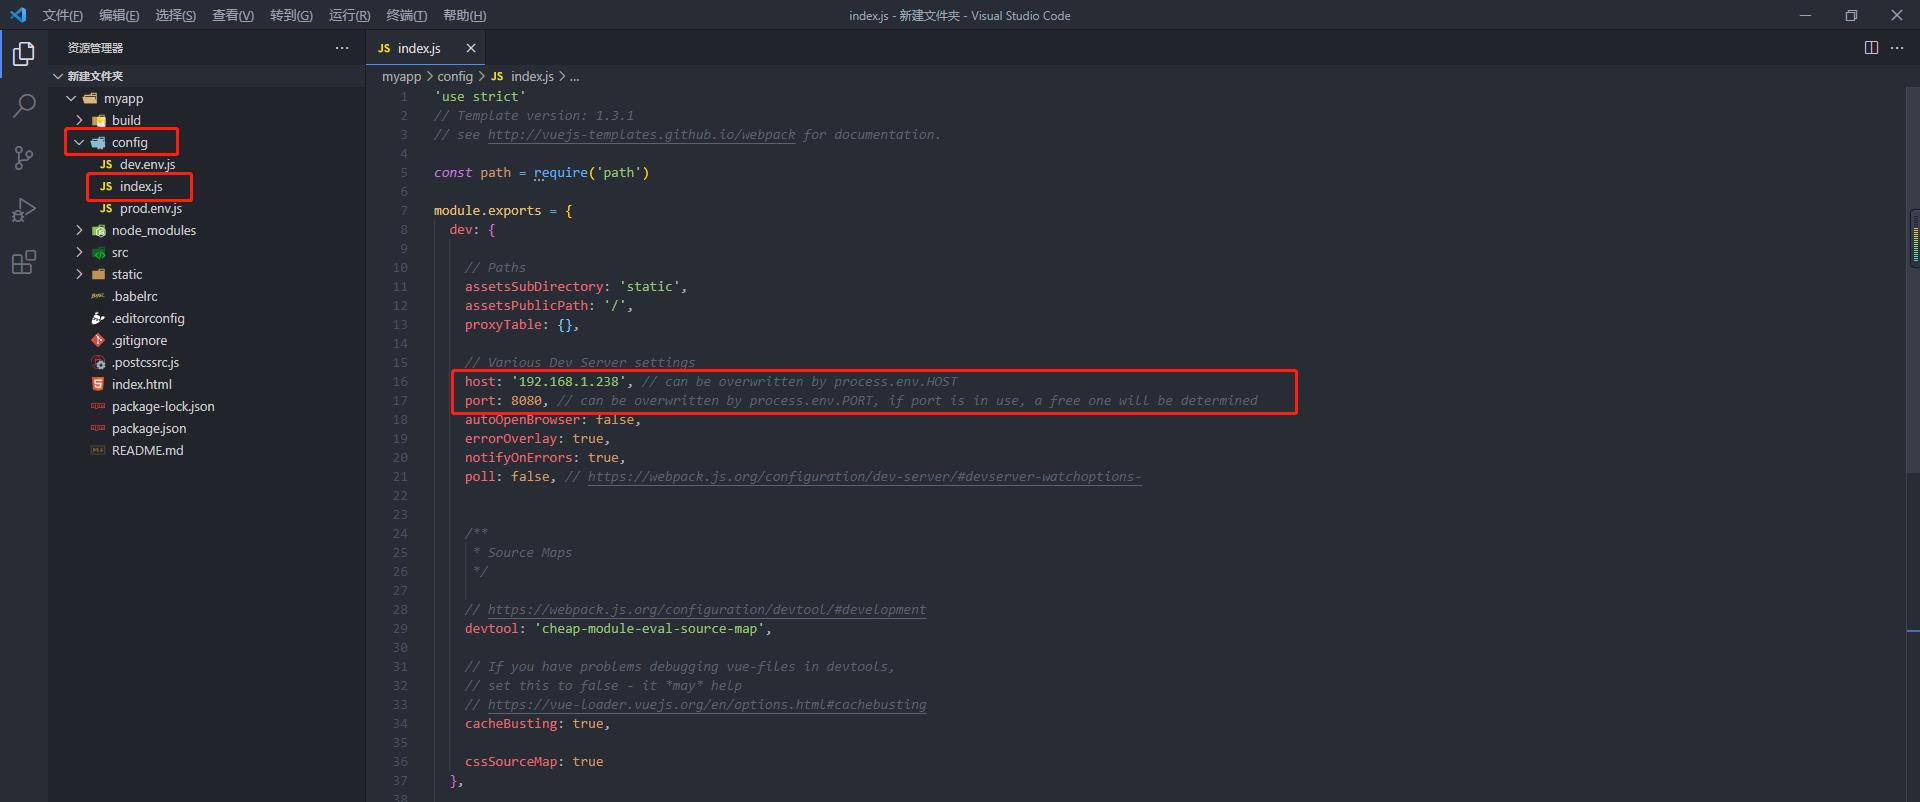Open the 运行(R) menu
The height and width of the screenshot is (802, 1920).
(349, 15)
